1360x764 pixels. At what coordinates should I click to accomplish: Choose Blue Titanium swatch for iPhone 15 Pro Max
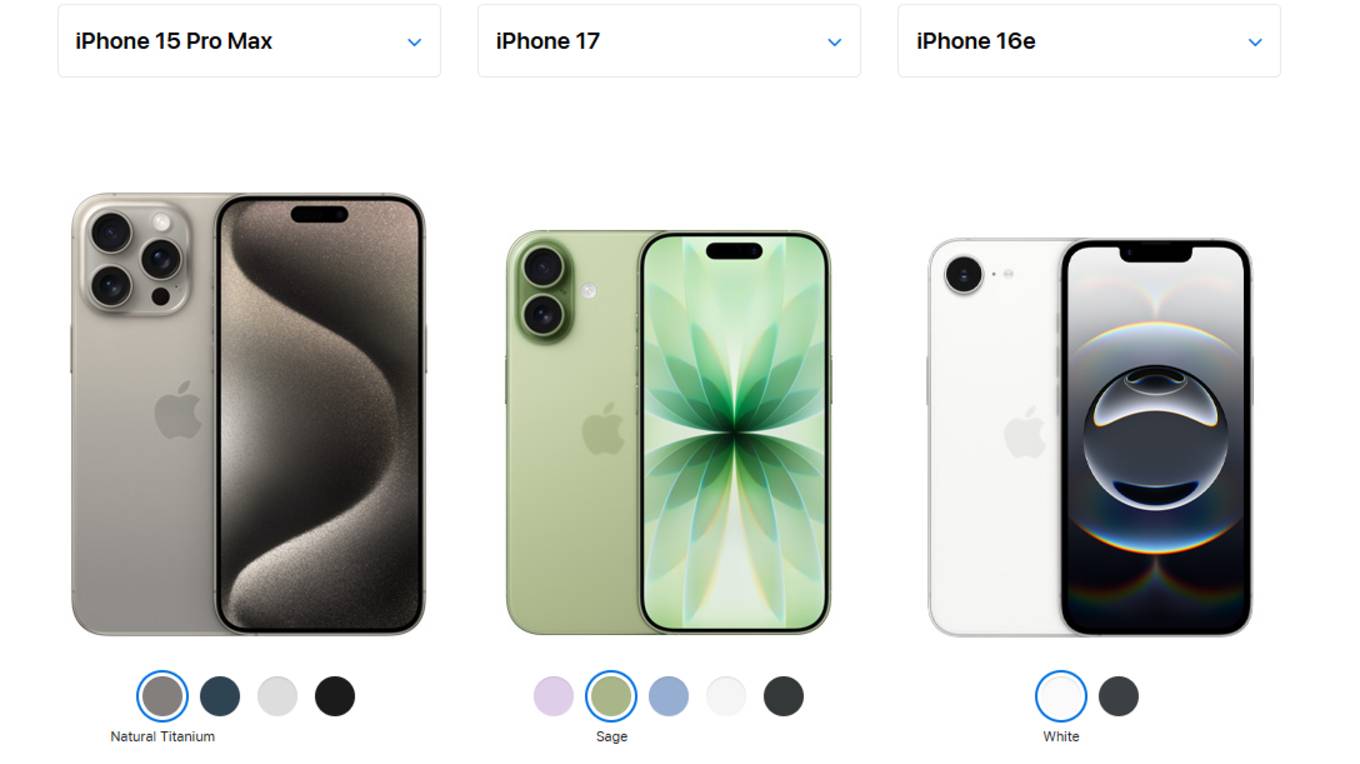(220, 696)
